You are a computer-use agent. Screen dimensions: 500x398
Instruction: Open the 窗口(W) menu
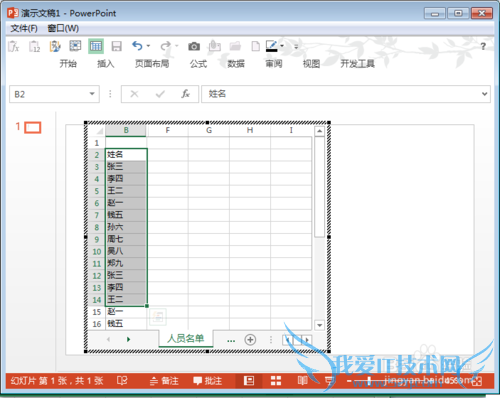pos(63,28)
